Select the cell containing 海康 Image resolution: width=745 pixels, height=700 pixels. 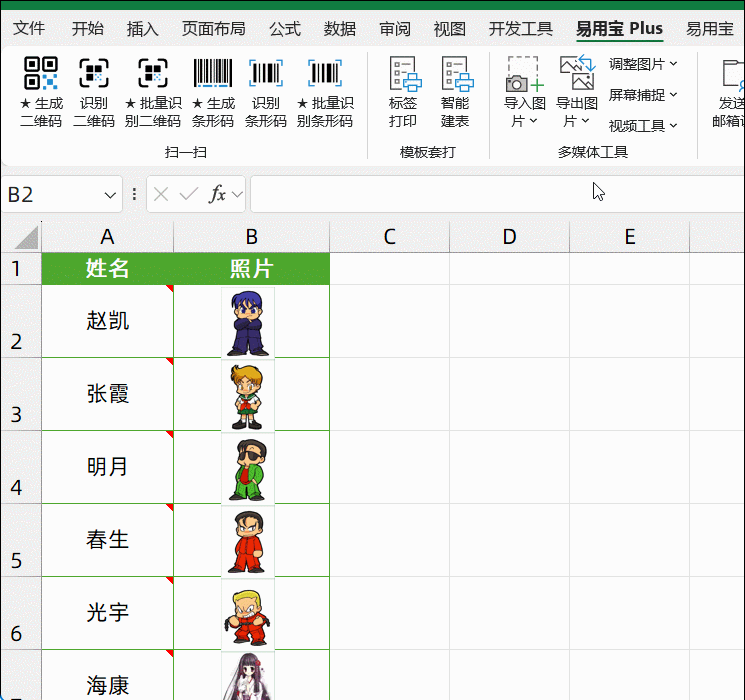(107, 675)
